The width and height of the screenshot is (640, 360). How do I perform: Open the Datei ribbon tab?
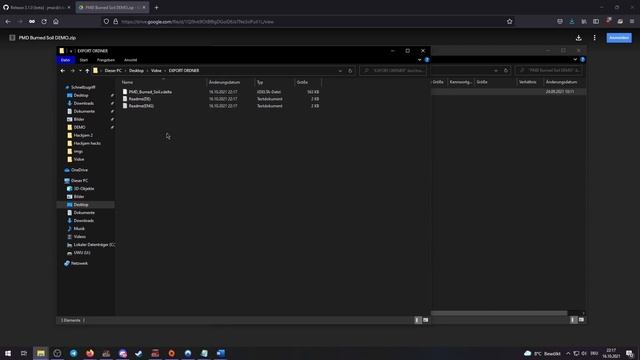click(x=65, y=60)
